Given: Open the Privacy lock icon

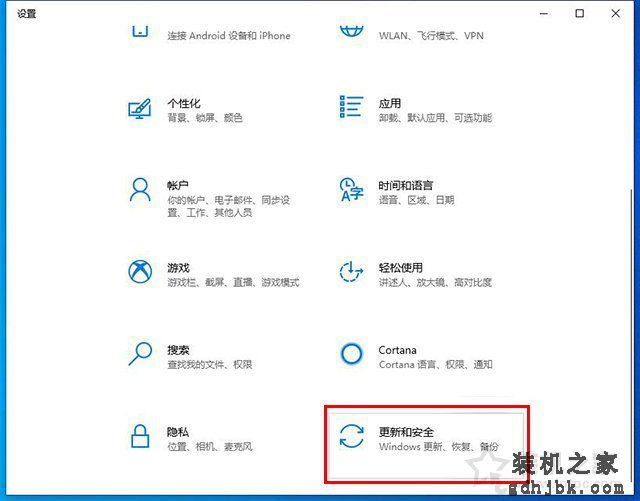Looking at the screenshot, I should pyautogui.click(x=140, y=436).
